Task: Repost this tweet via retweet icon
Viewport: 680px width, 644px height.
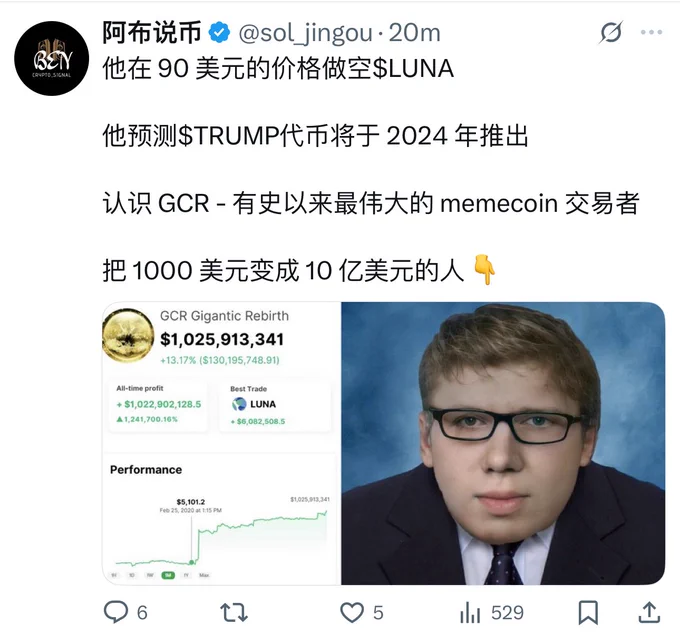Action: coord(234,613)
